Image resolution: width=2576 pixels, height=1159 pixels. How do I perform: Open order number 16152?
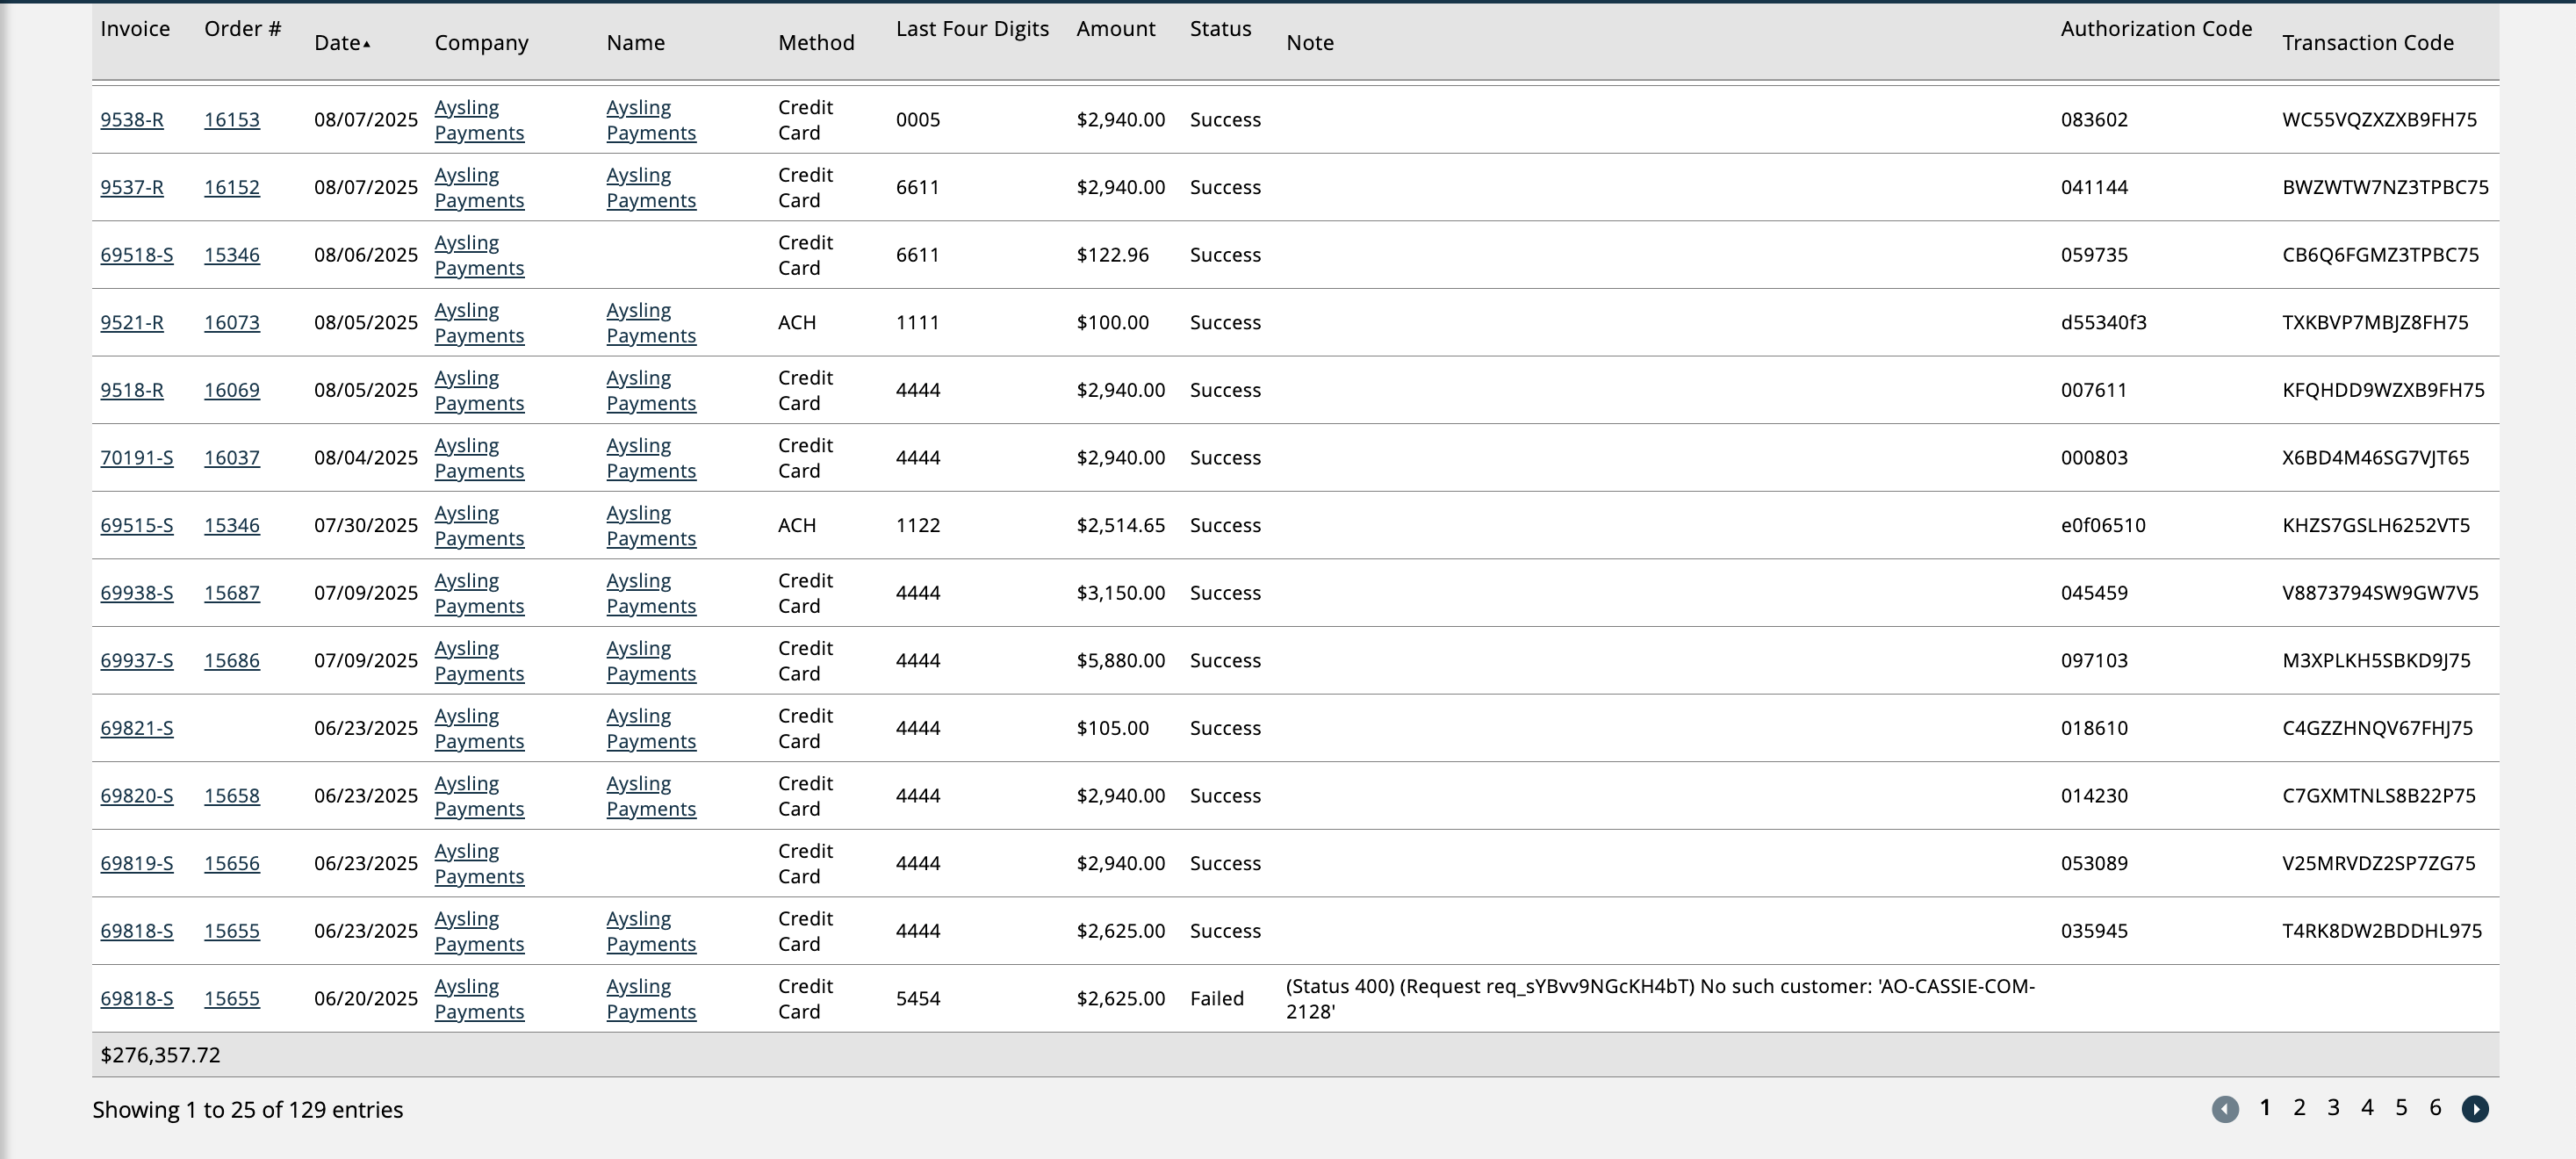click(x=231, y=188)
